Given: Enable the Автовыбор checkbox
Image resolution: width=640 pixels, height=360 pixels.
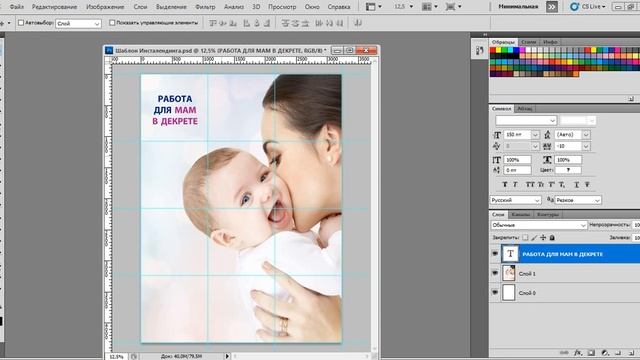Looking at the screenshot, I should pyautogui.click(x=21, y=23).
